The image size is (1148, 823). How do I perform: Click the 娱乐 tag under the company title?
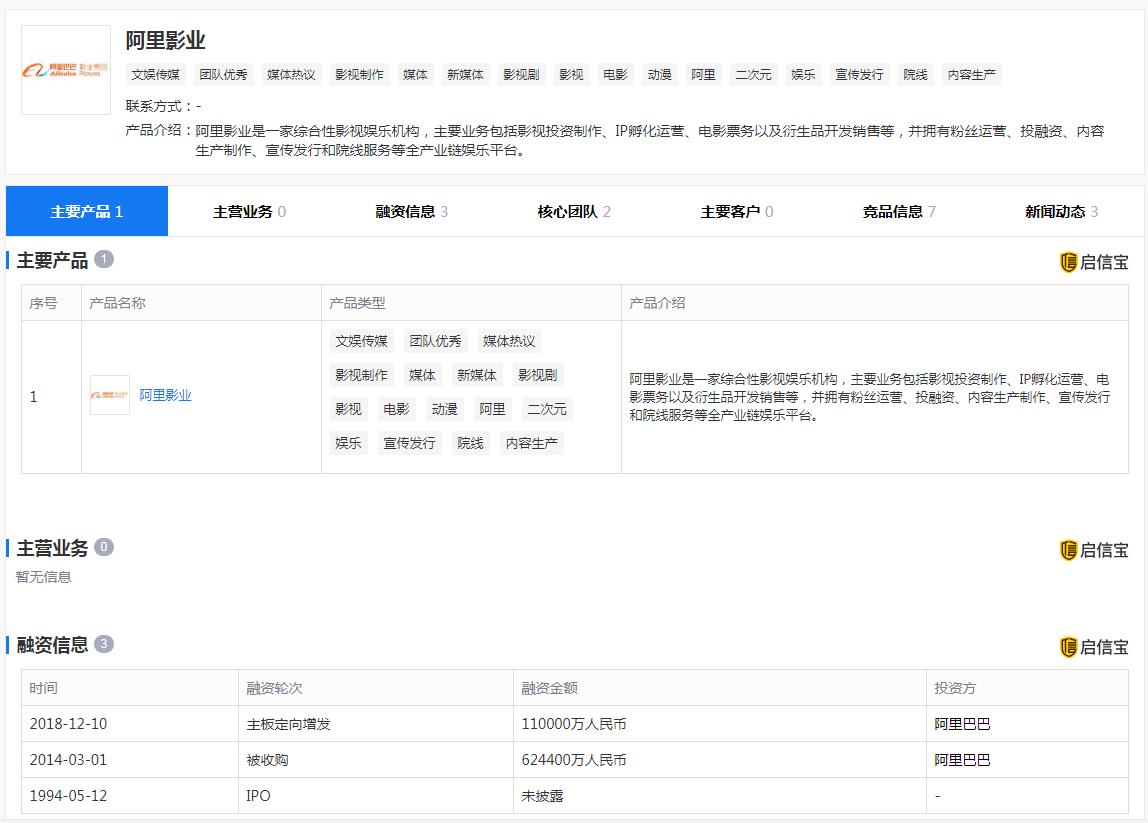803,75
